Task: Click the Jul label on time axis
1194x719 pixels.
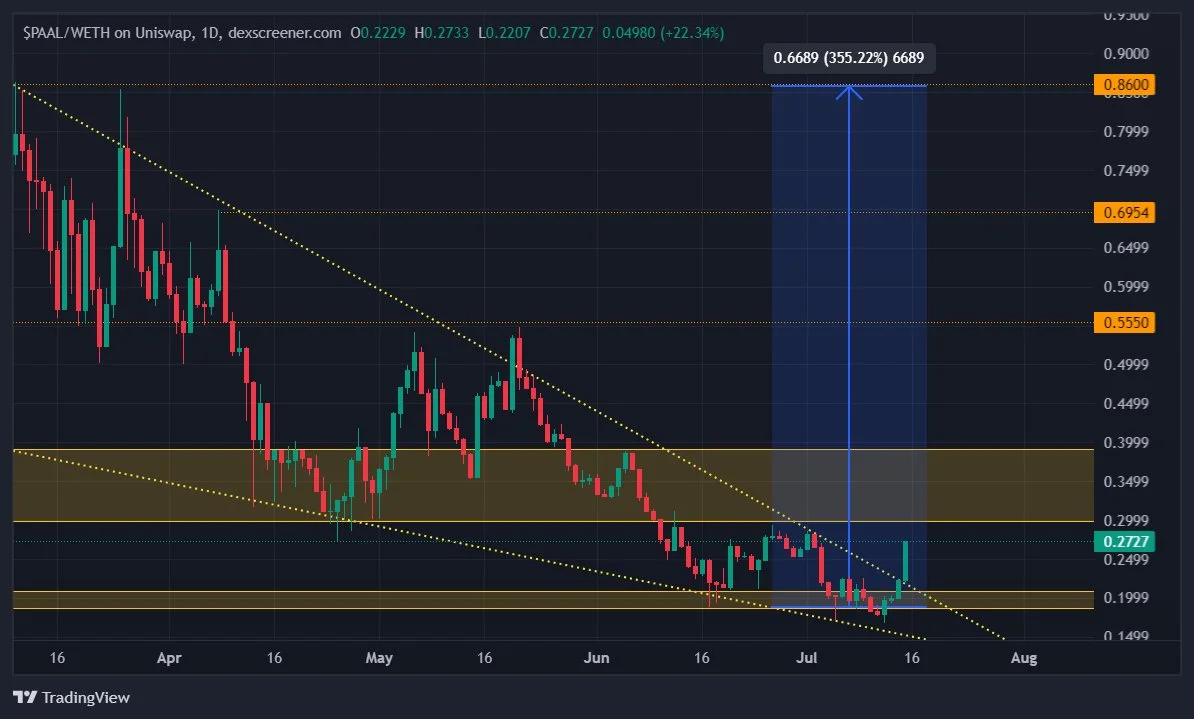Action: coord(806,658)
